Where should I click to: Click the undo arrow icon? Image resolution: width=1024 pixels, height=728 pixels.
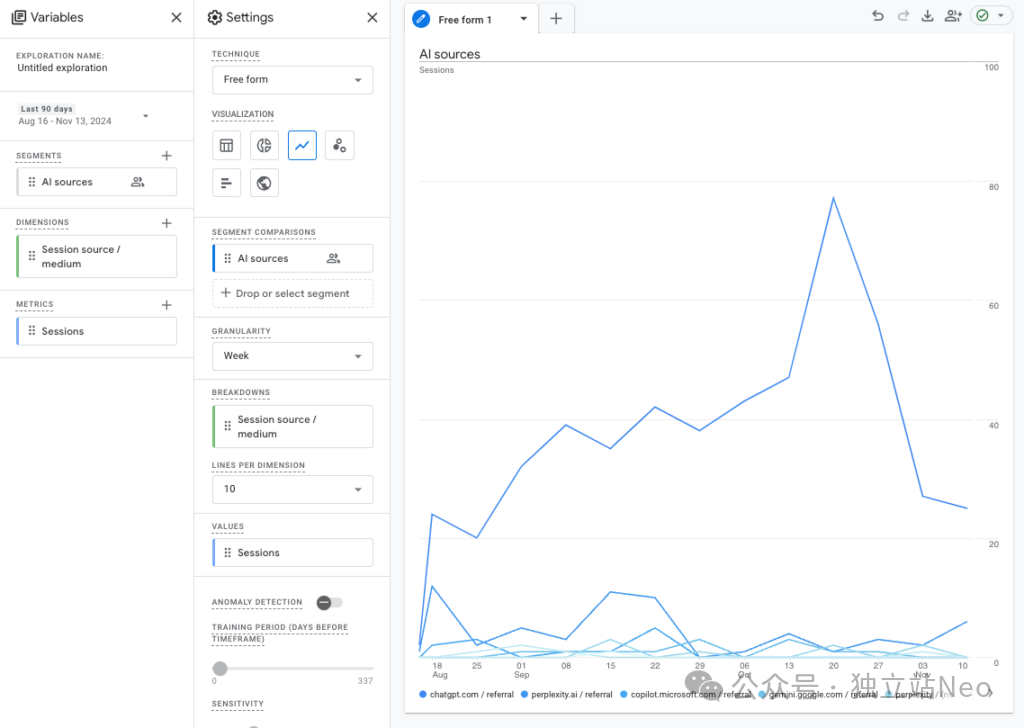coord(878,16)
